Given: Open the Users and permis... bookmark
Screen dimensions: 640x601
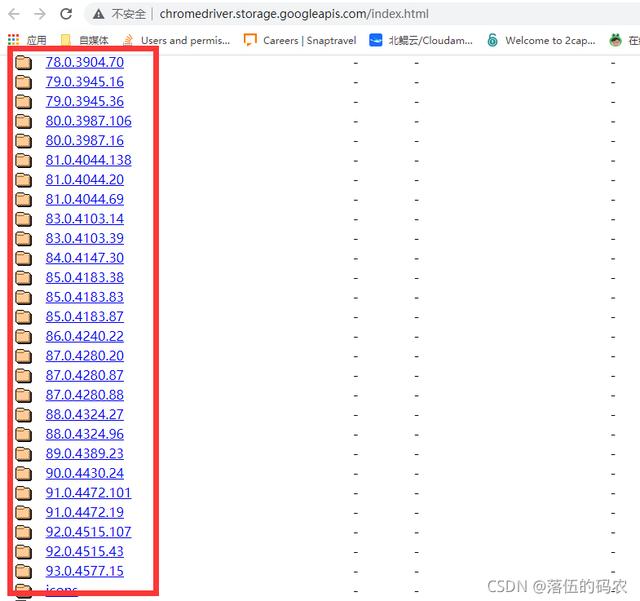Looking at the screenshot, I should (176, 40).
